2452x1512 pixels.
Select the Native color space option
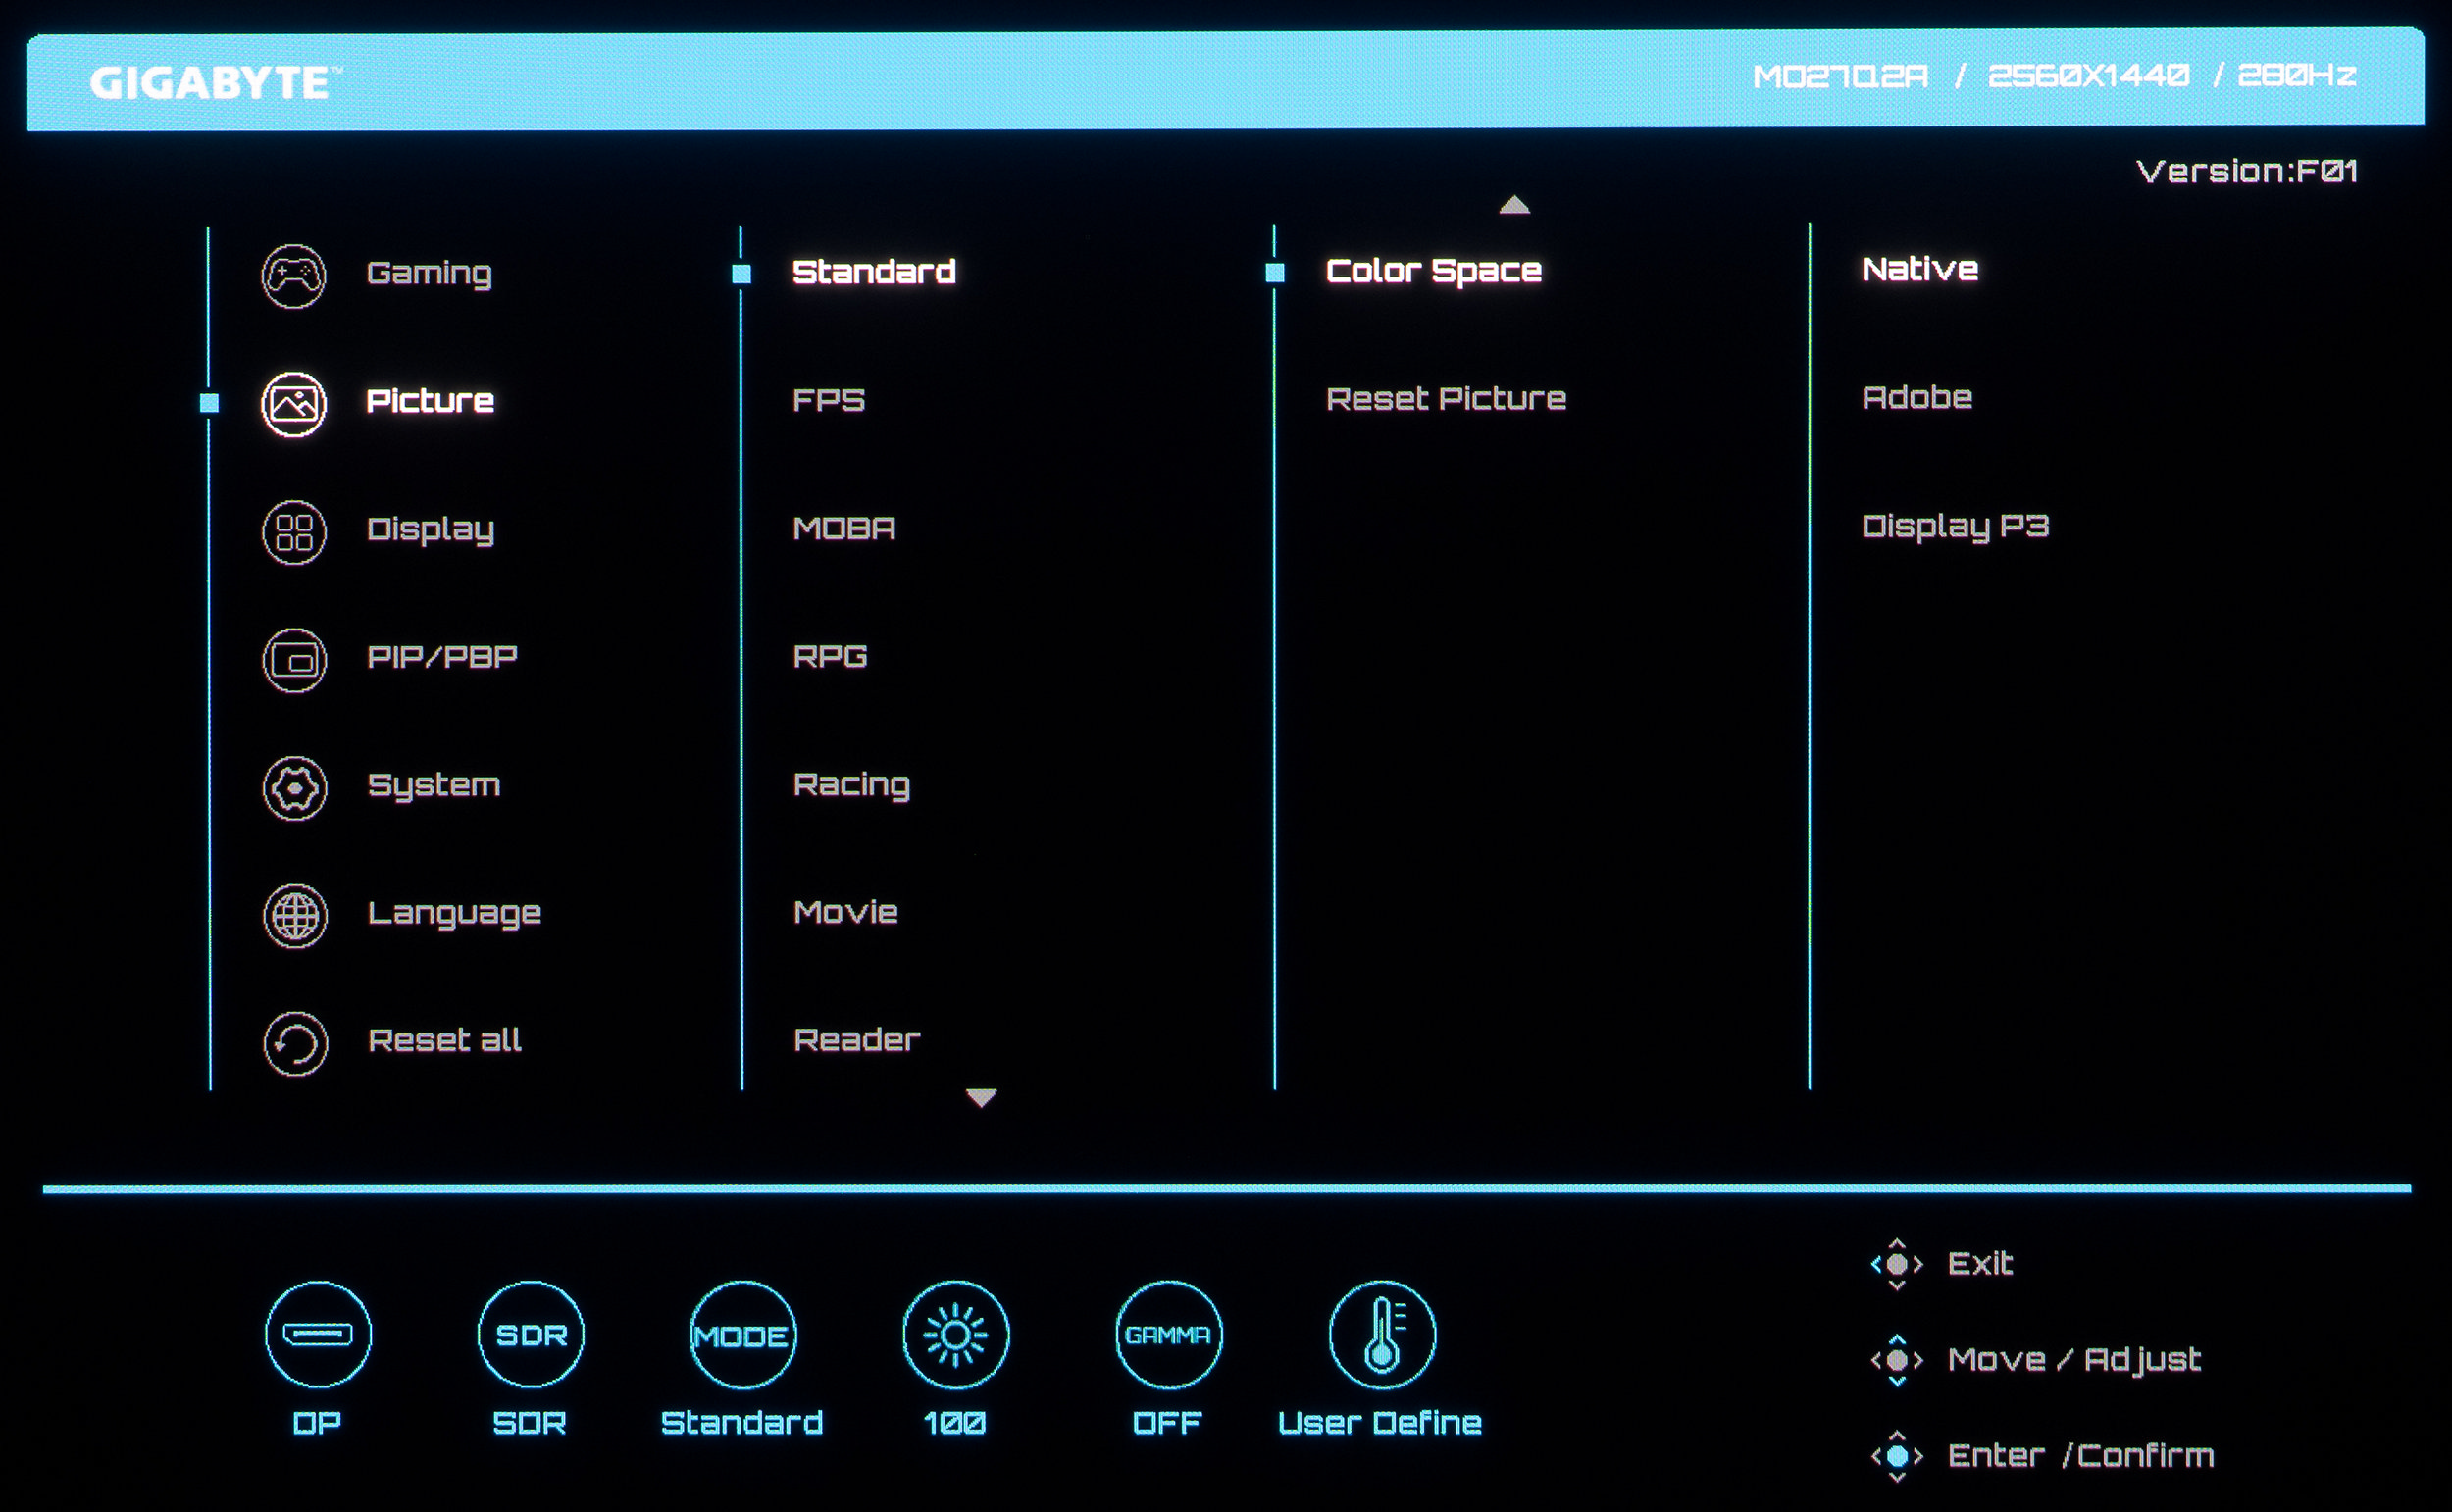tap(1919, 269)
